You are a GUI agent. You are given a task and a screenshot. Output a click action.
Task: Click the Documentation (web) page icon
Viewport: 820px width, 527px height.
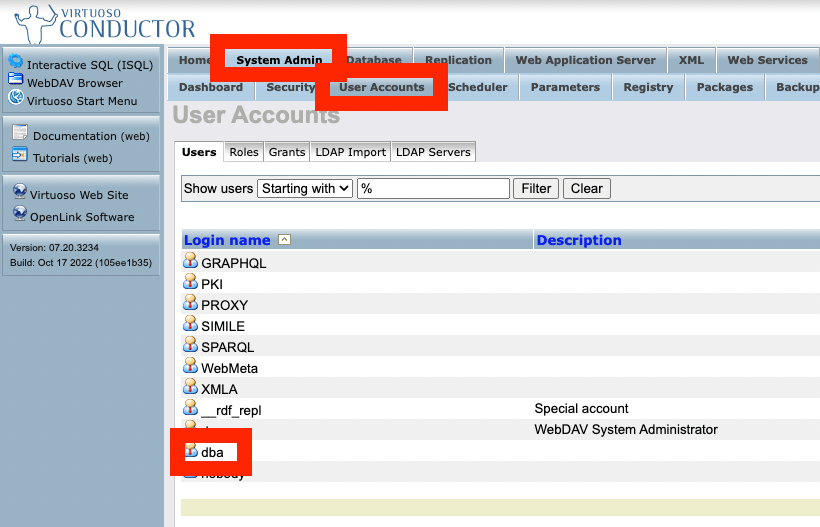coord(20,132)
